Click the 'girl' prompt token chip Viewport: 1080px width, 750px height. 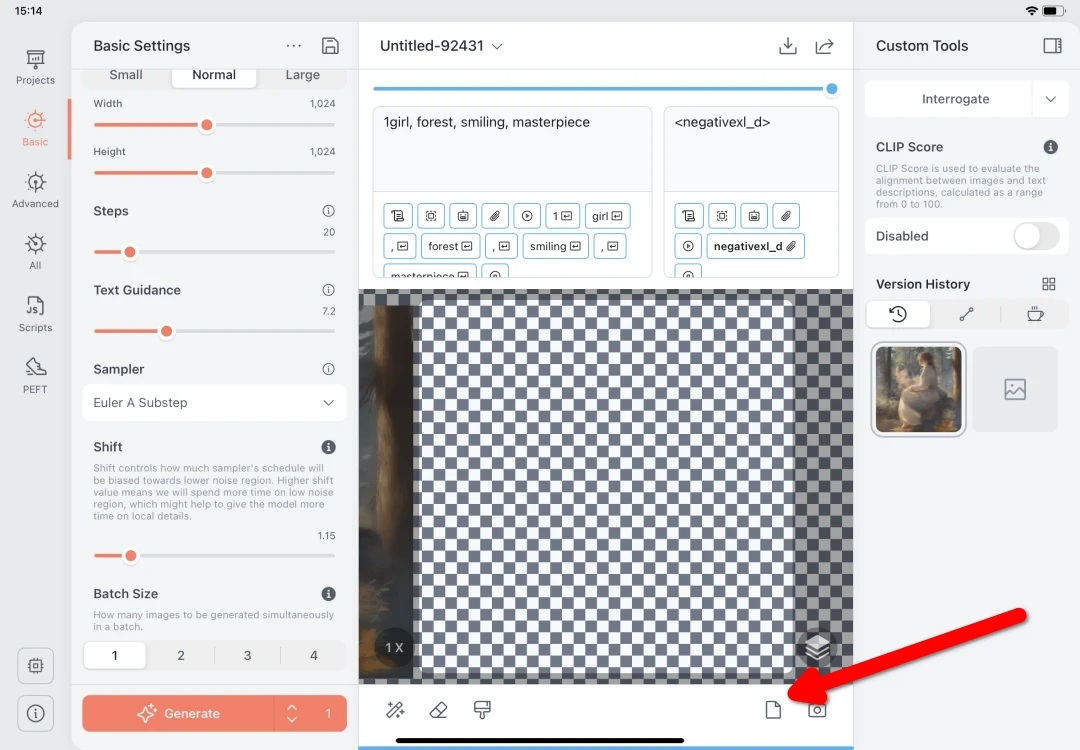(607, 216)
